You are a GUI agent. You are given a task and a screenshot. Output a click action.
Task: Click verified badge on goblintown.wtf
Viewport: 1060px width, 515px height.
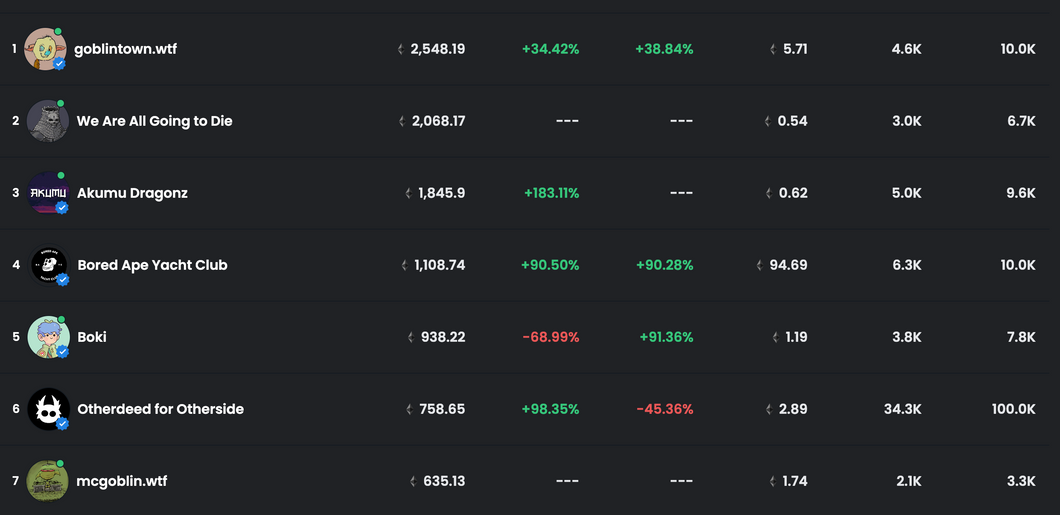point(59,64)
